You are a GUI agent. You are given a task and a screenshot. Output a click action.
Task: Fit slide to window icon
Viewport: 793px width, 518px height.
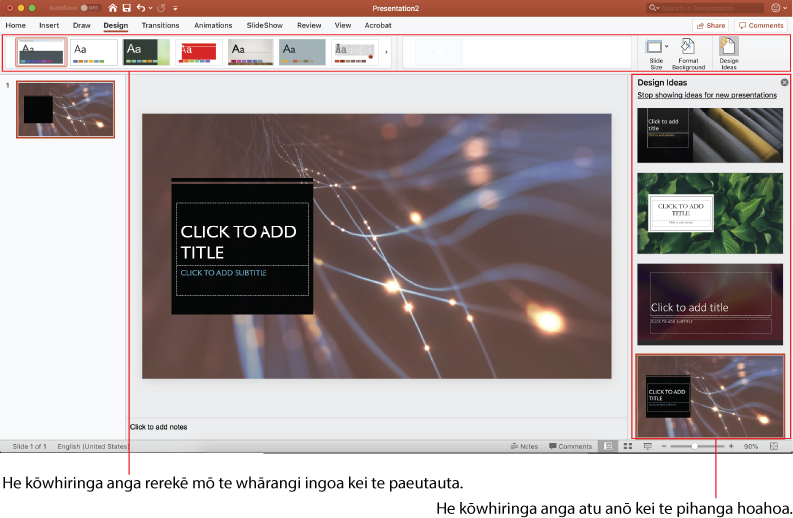click(x=774, y=446)
